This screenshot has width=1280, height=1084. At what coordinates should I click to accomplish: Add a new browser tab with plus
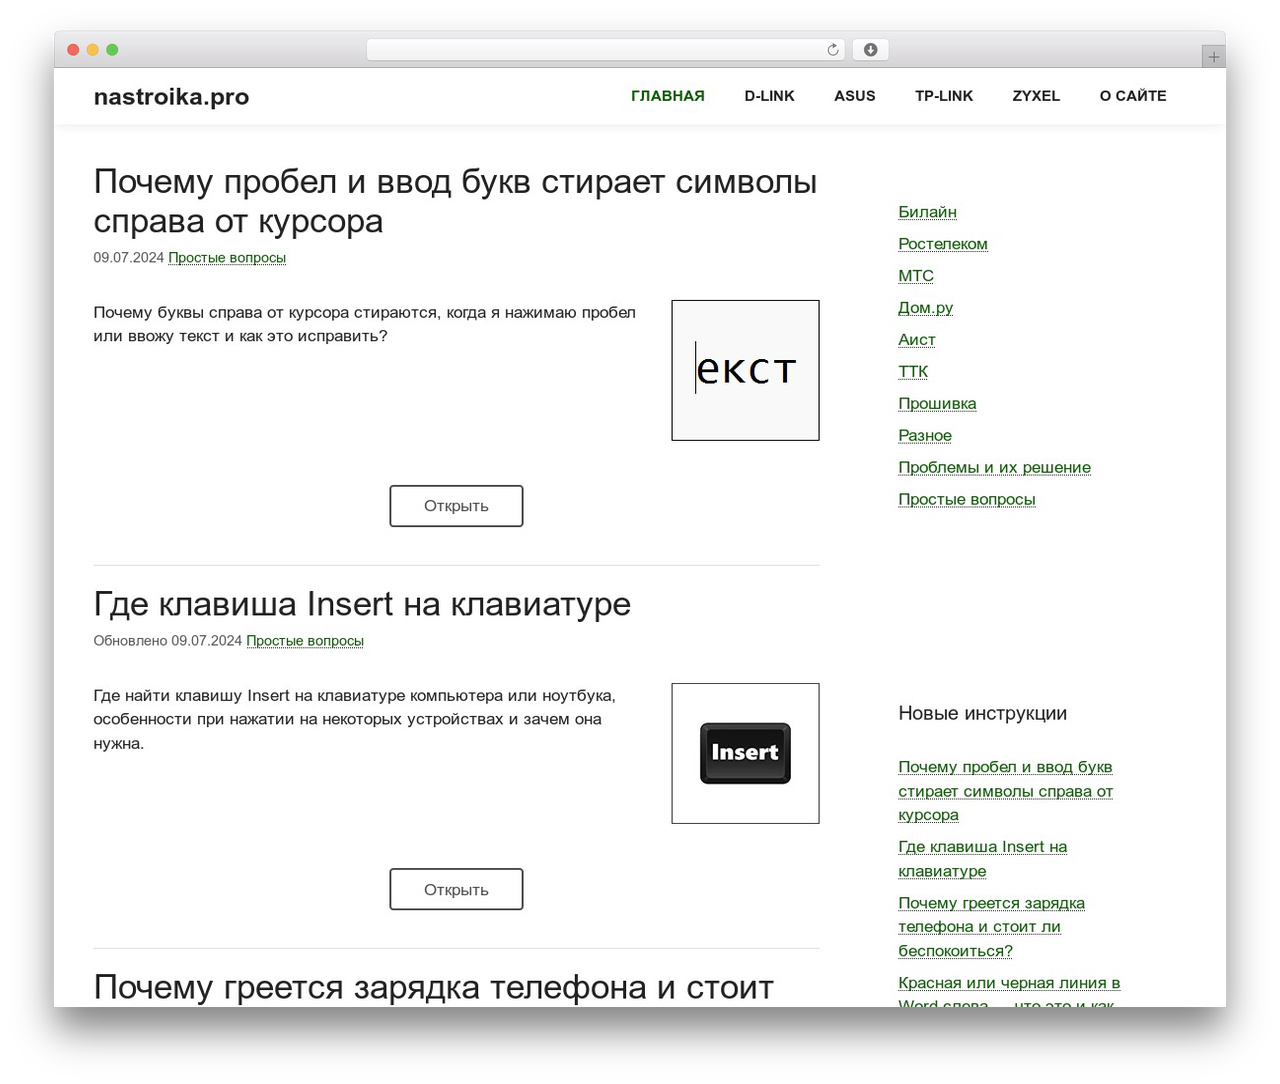[x=1213, y=57]
